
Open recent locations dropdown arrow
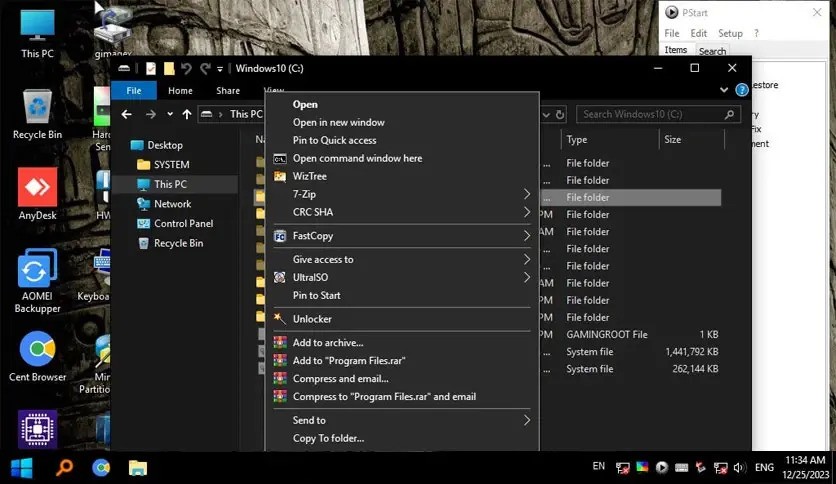(170, 114)
